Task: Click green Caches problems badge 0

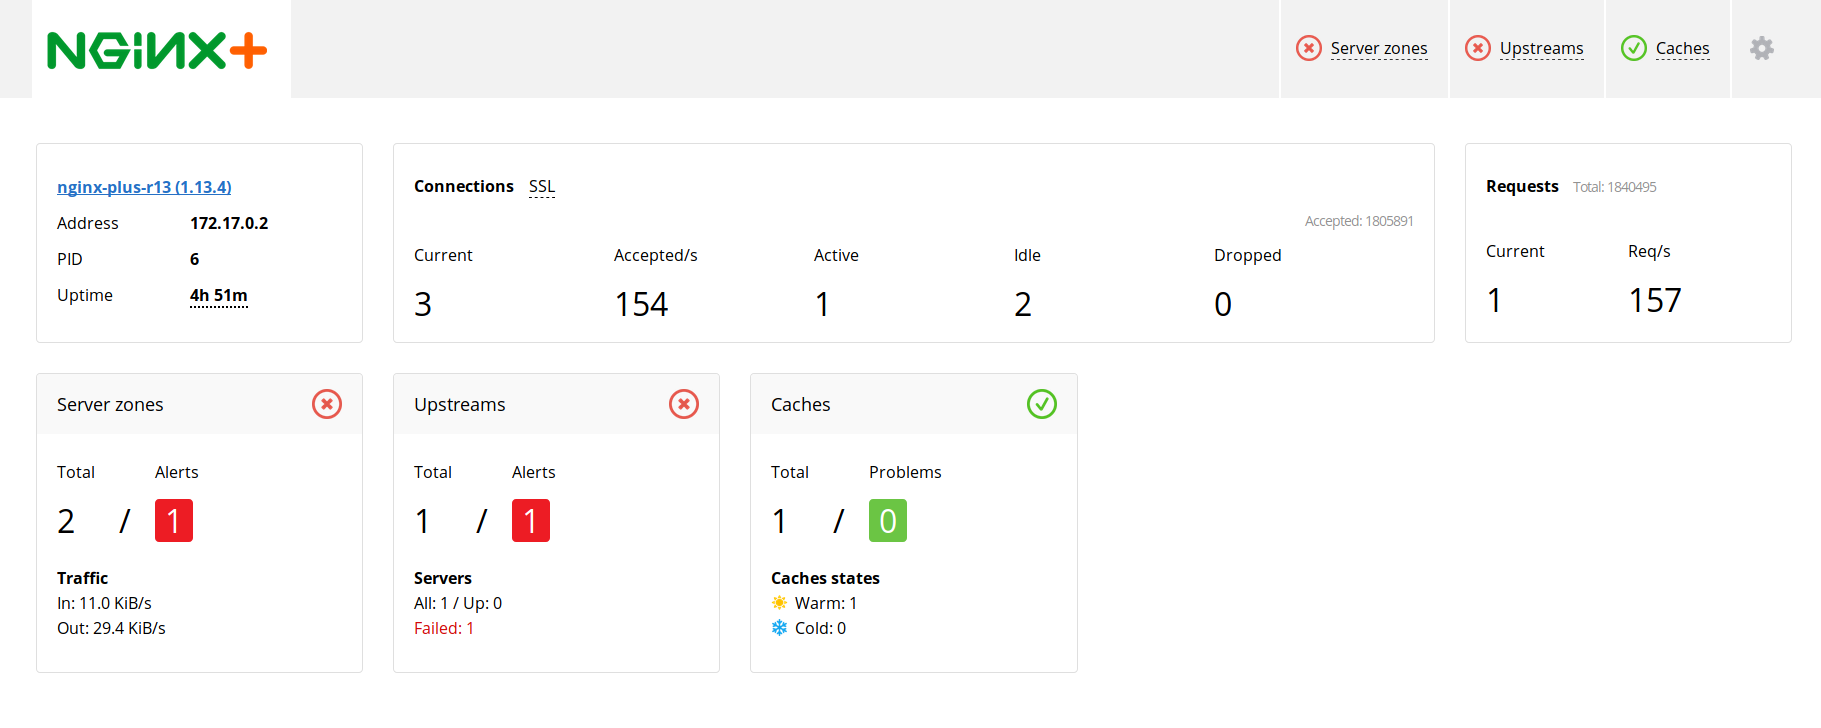Action: point(888,521)
